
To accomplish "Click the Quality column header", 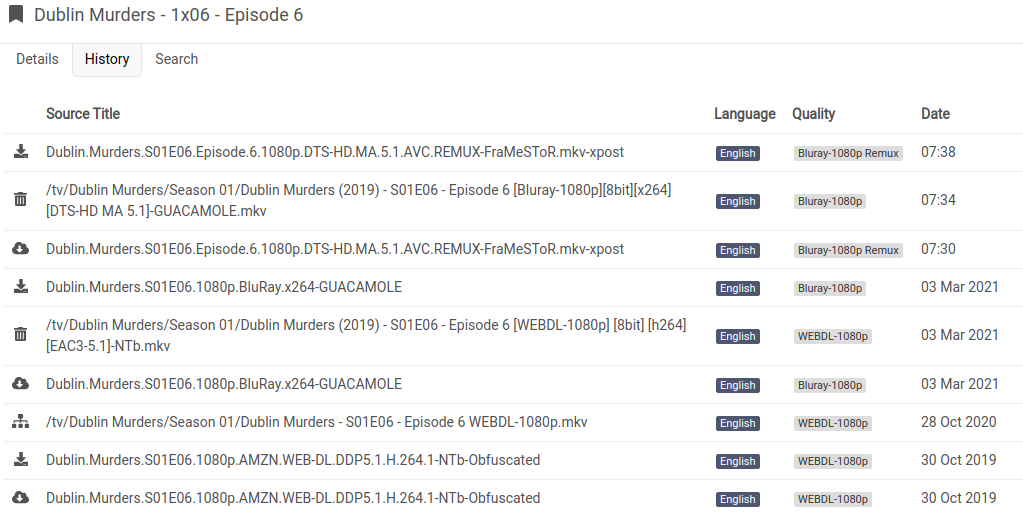I will (x=813, y=114).
